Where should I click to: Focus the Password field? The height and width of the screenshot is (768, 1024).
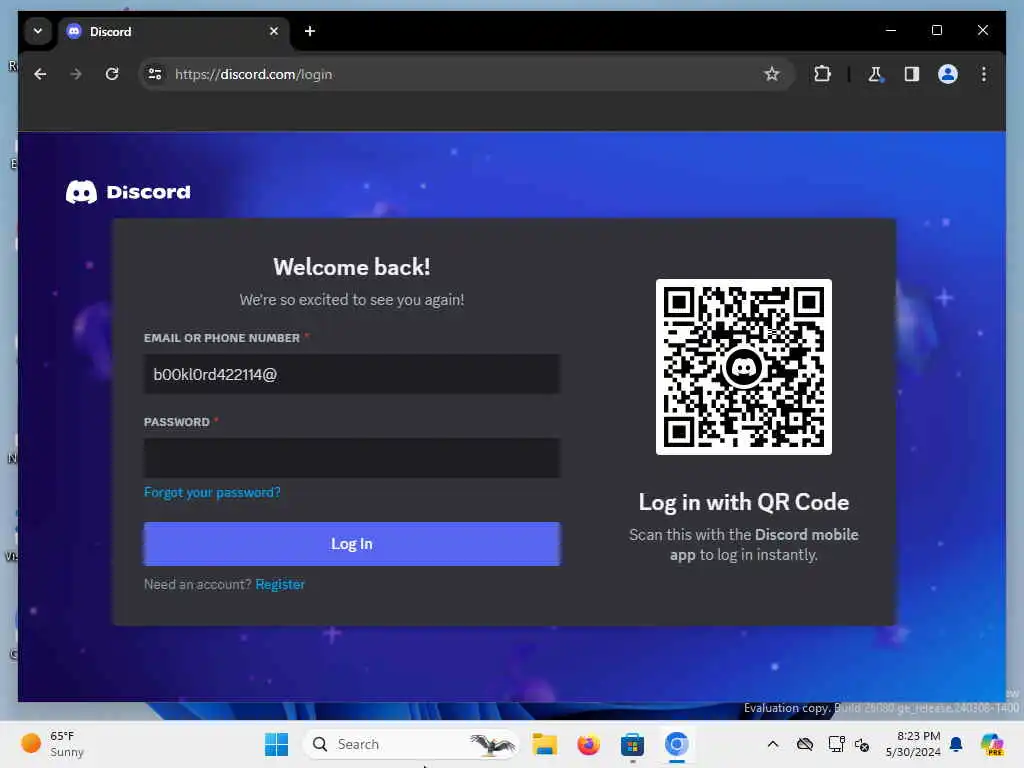pyautogui.click(x=351, y=458)
